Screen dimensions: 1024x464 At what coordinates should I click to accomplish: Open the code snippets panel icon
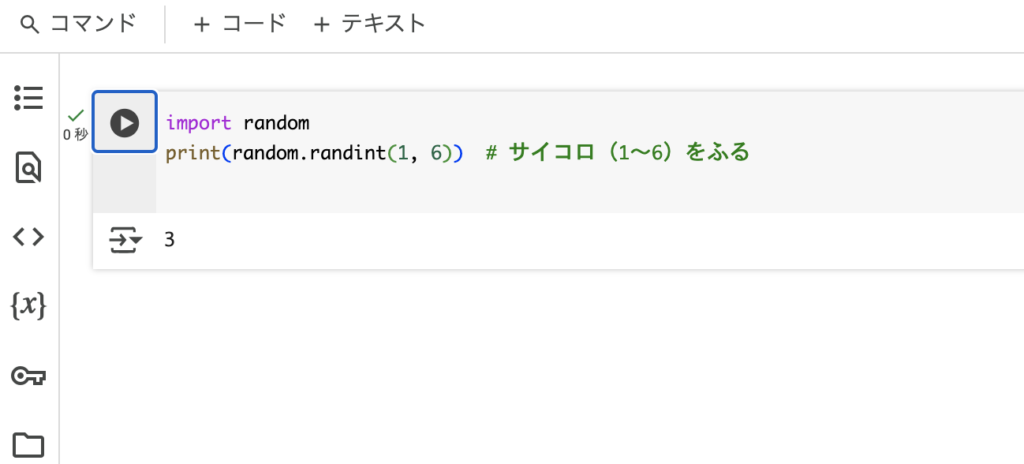[29, 237]
